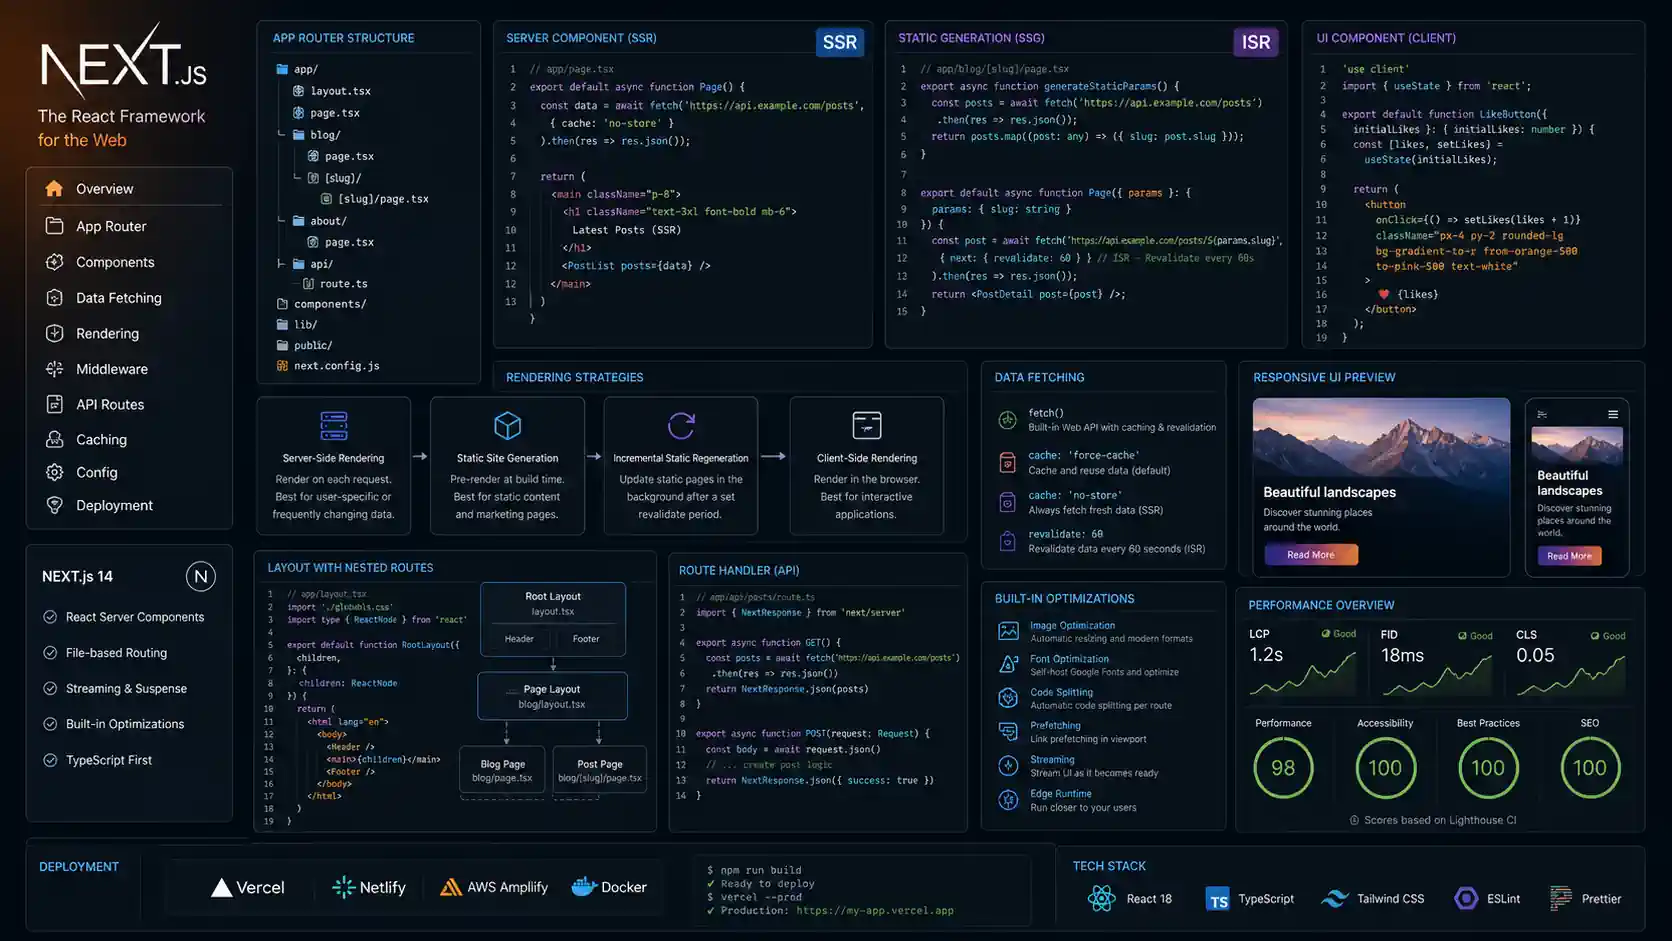Viewport: 1672px width, 941px height.
Task: Click the Overview home icon in sidebar
Action: pyautogui.click(x=54, y=188)
